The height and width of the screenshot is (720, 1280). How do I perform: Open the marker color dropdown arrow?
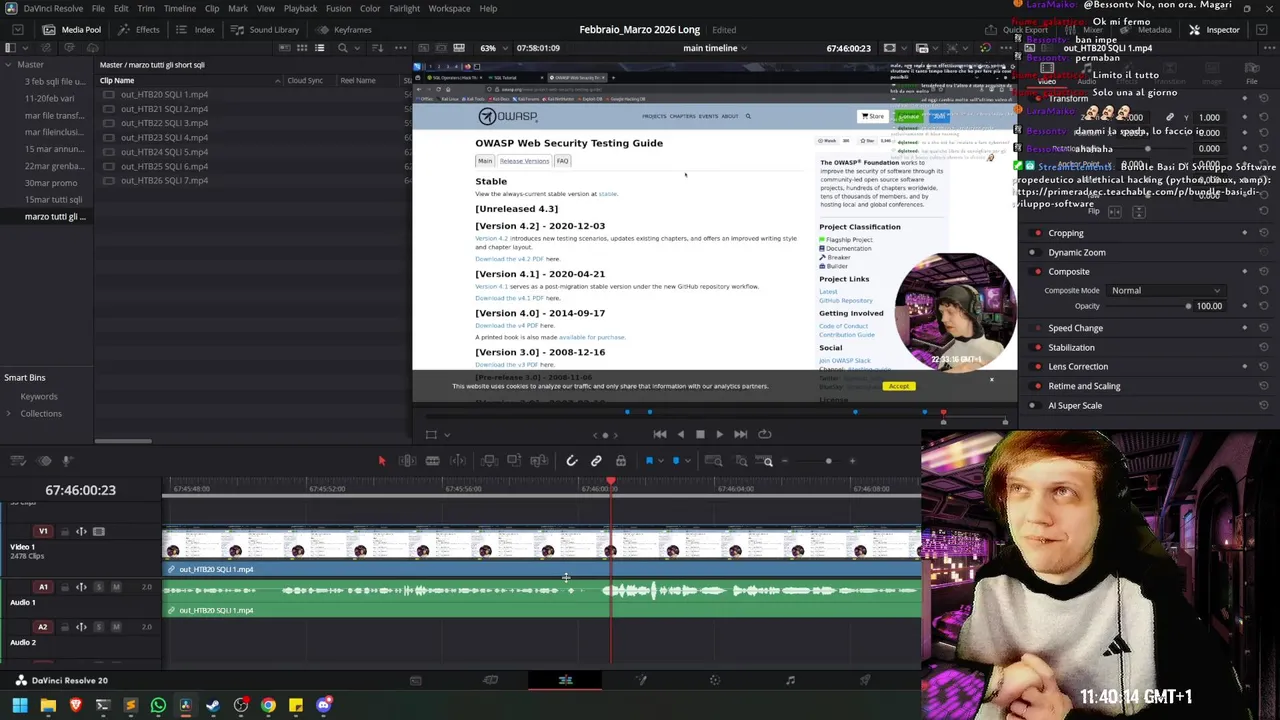(x=687, y=461)
